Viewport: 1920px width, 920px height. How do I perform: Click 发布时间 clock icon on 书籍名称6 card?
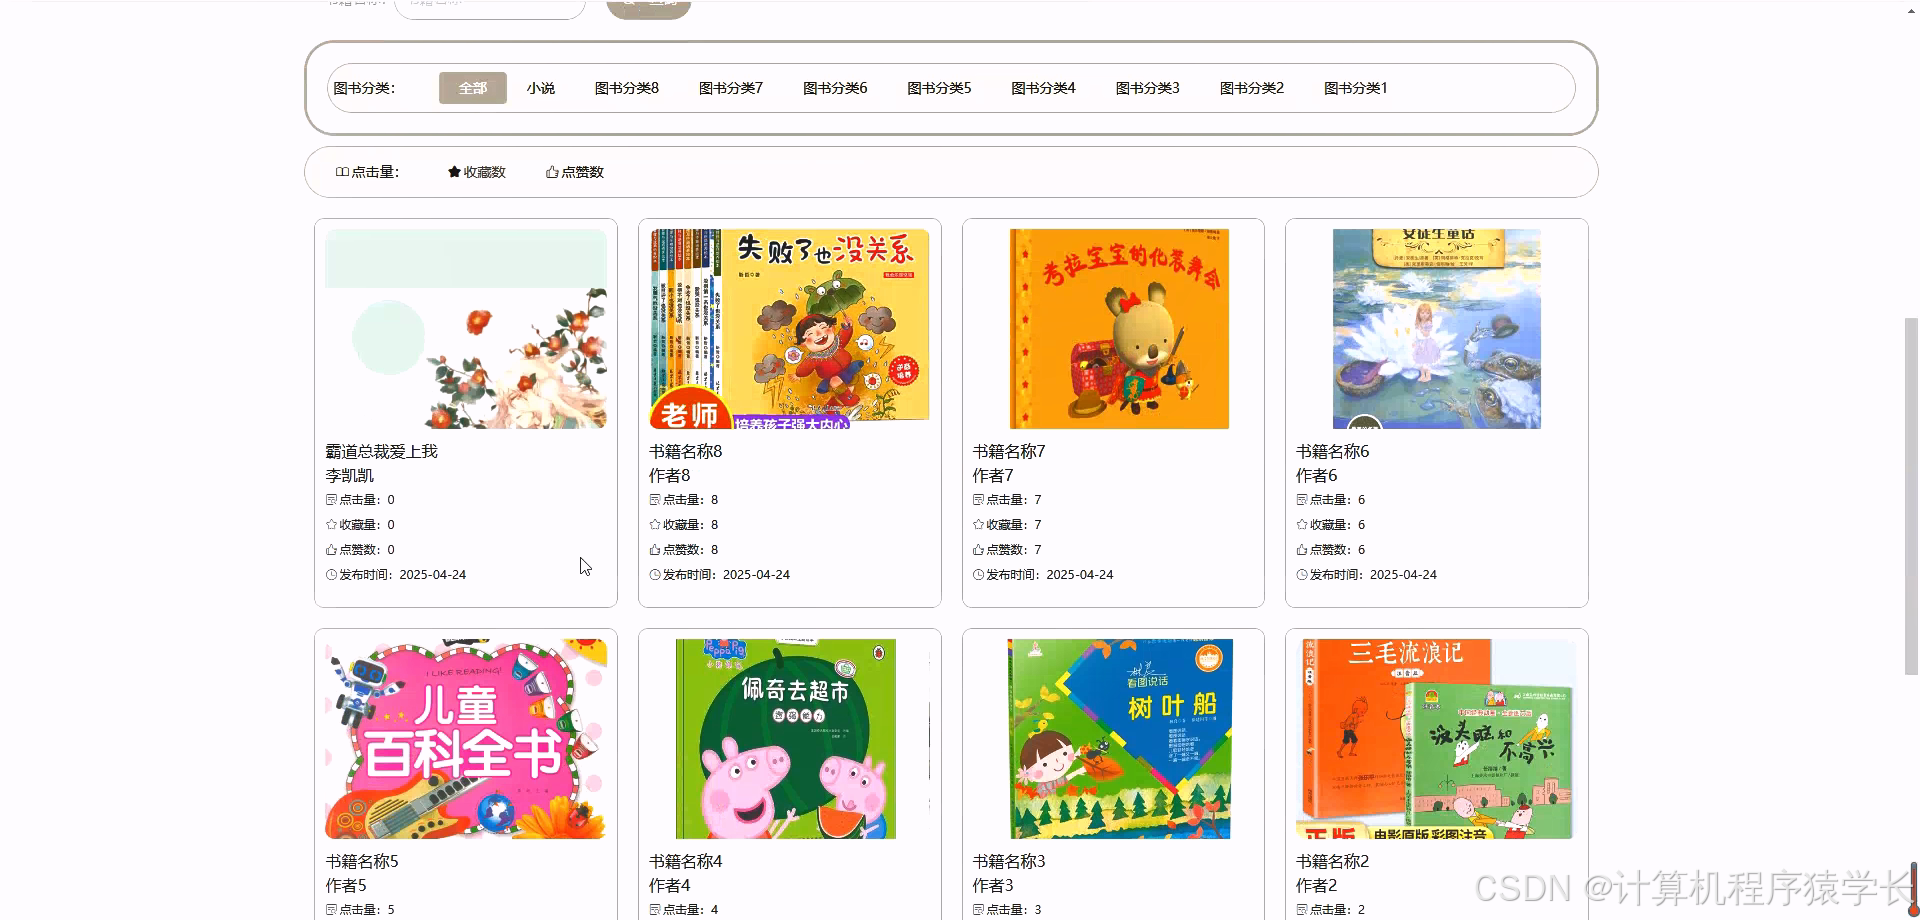point(1302,575)
